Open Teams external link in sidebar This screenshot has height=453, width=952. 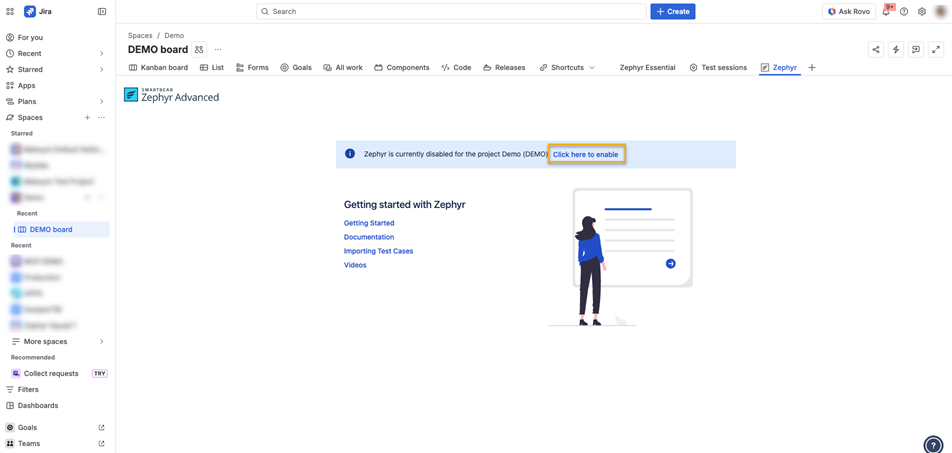101,443
